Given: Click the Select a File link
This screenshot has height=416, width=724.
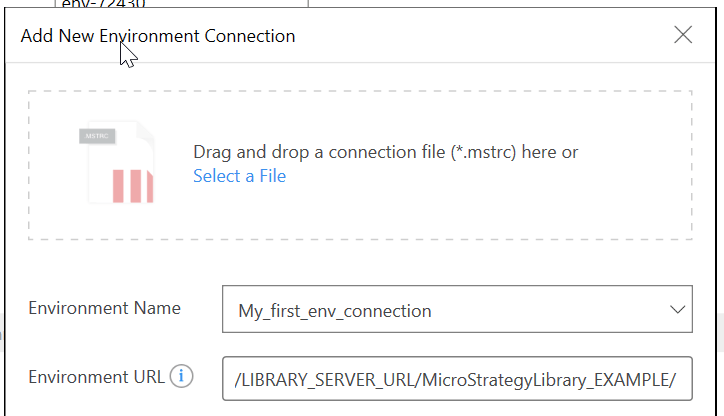Looking at the screenshot, I should 239,176.
